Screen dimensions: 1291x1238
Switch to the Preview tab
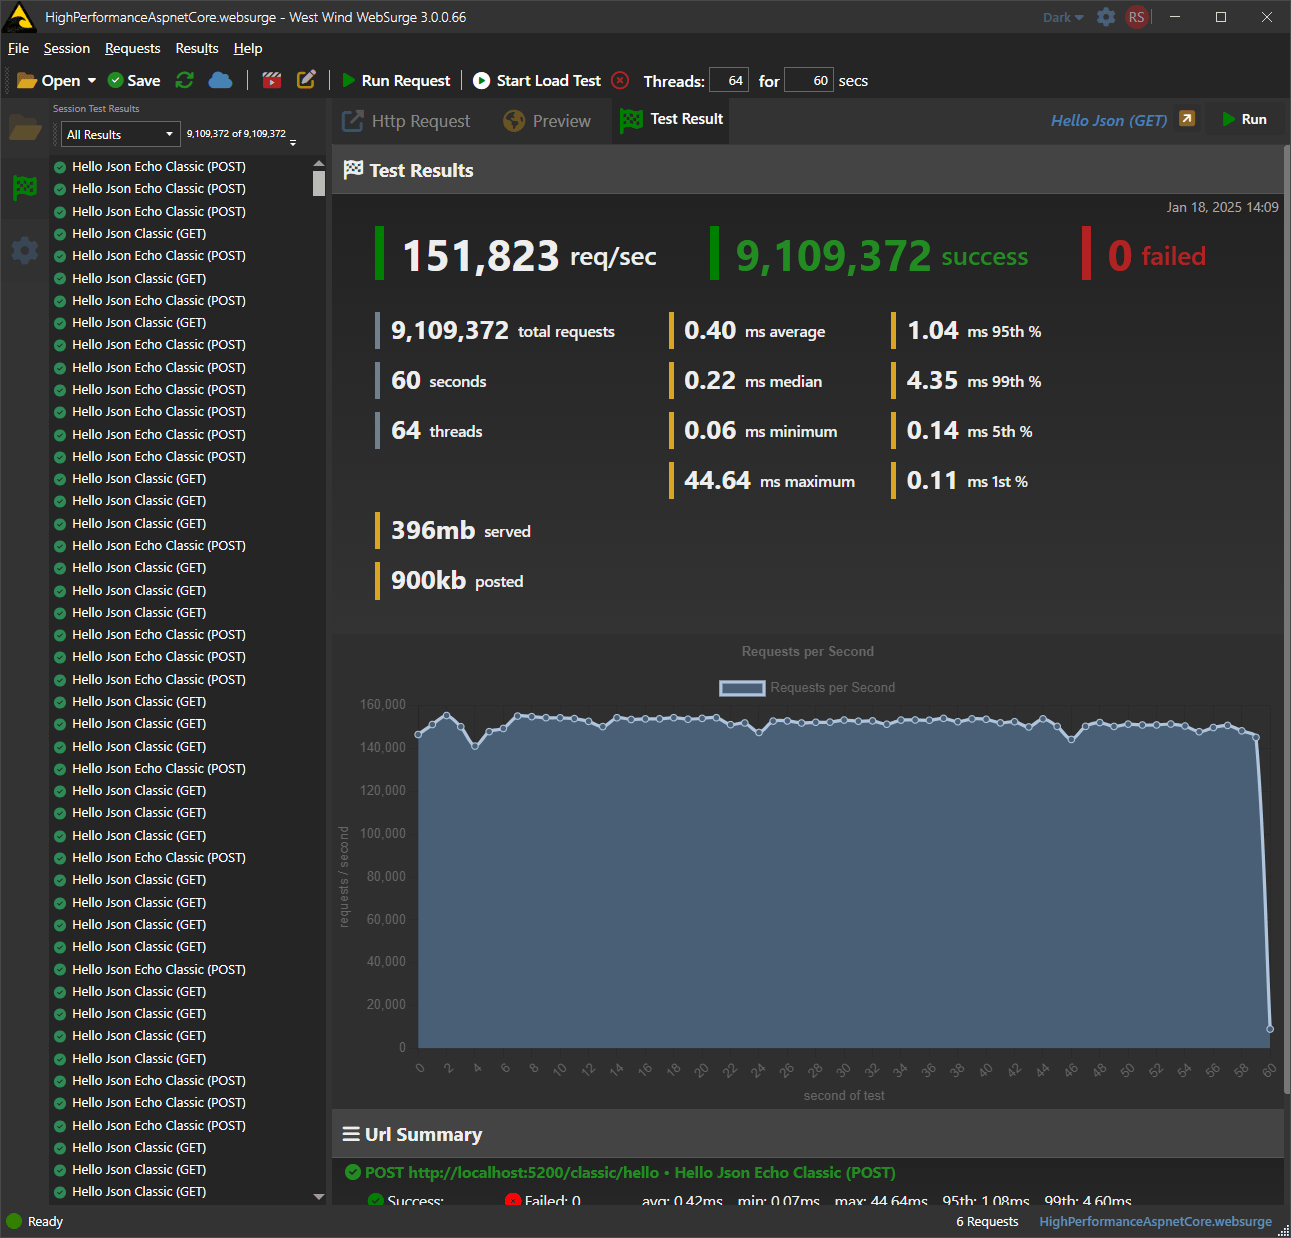(547, 121)
